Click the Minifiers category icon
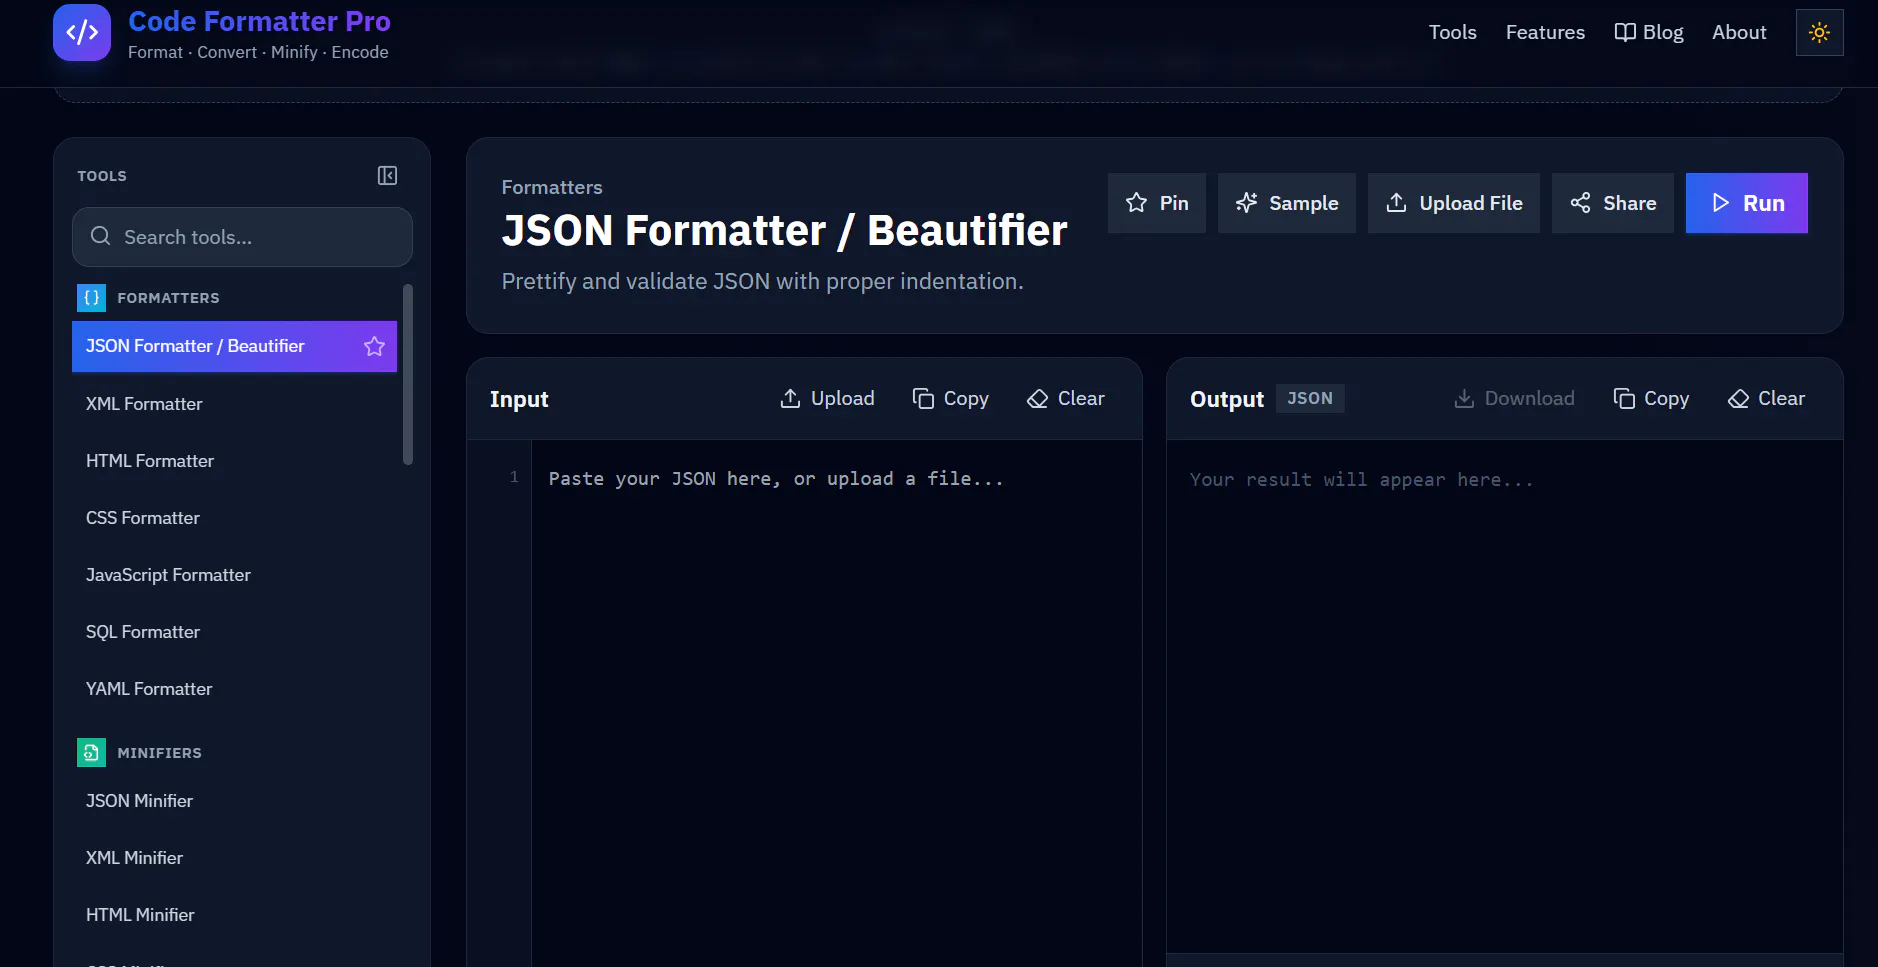 [x=91, y=752]
